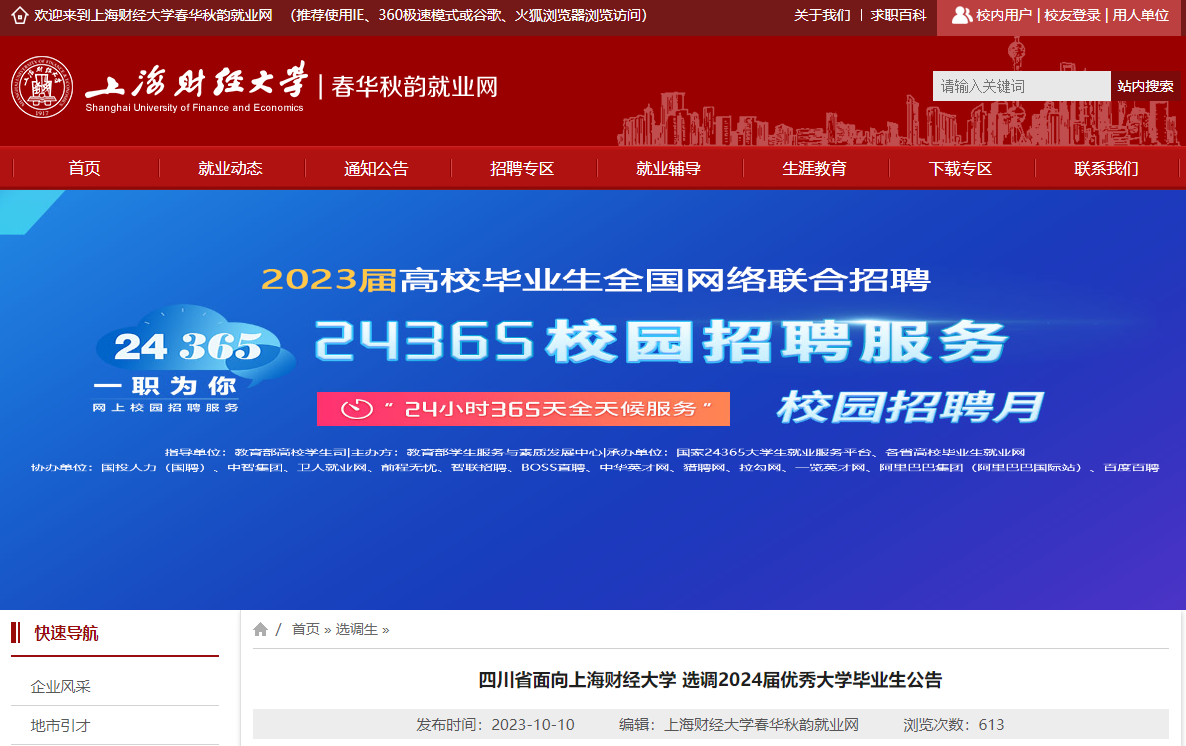Click the 发布时间：2023-10-10 text
This screenshot has width=1186, height=746.
click(x=495, y=725)
